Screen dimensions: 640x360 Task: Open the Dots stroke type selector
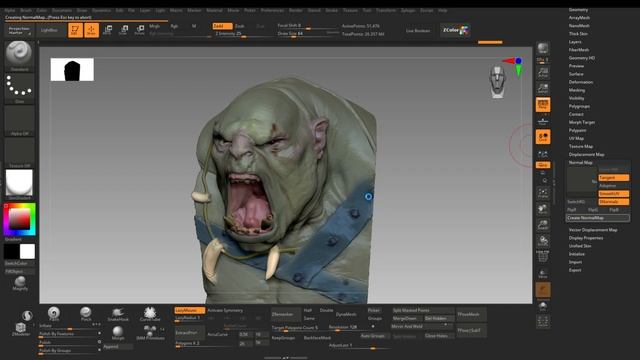(x=19, y=88)
